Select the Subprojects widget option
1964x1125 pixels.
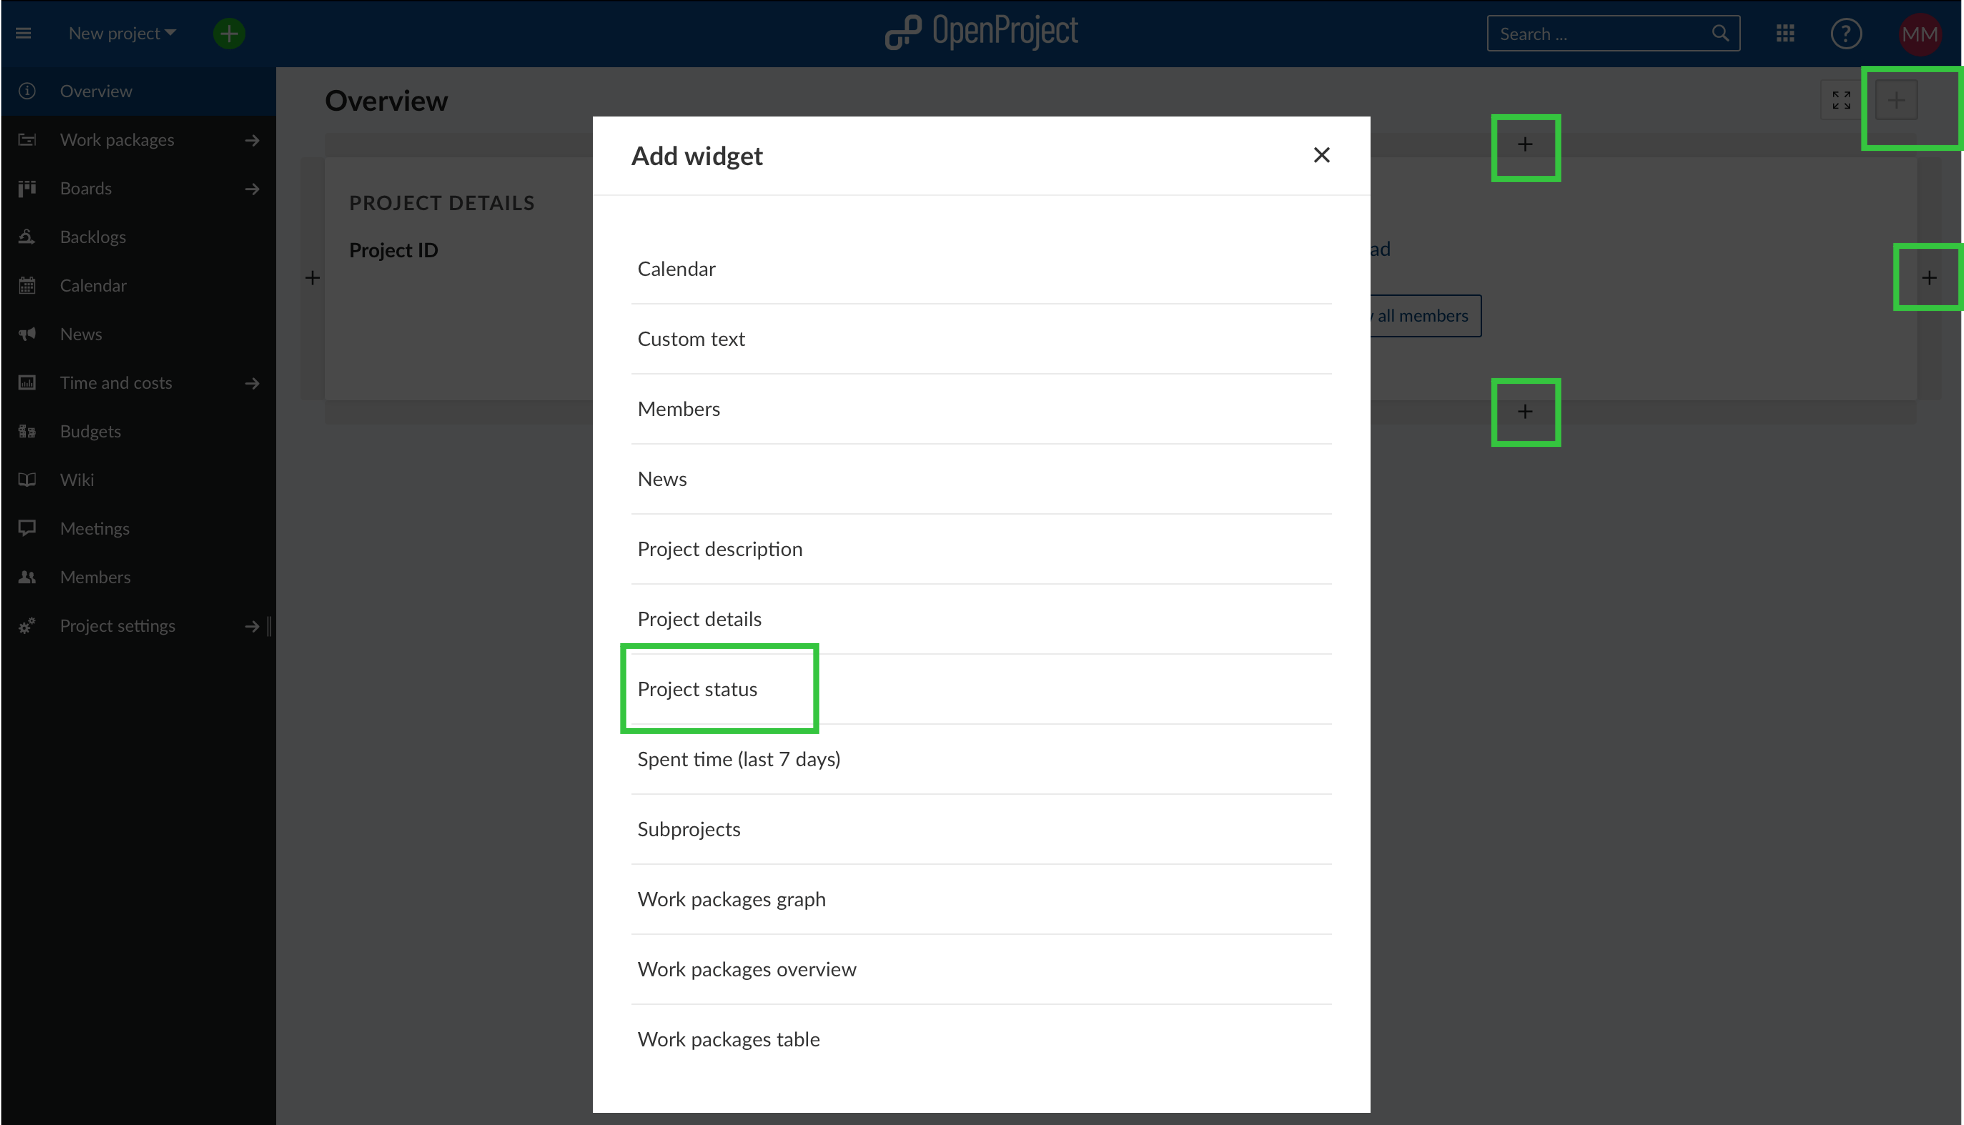pyautogui.click(x=688, y=828)
